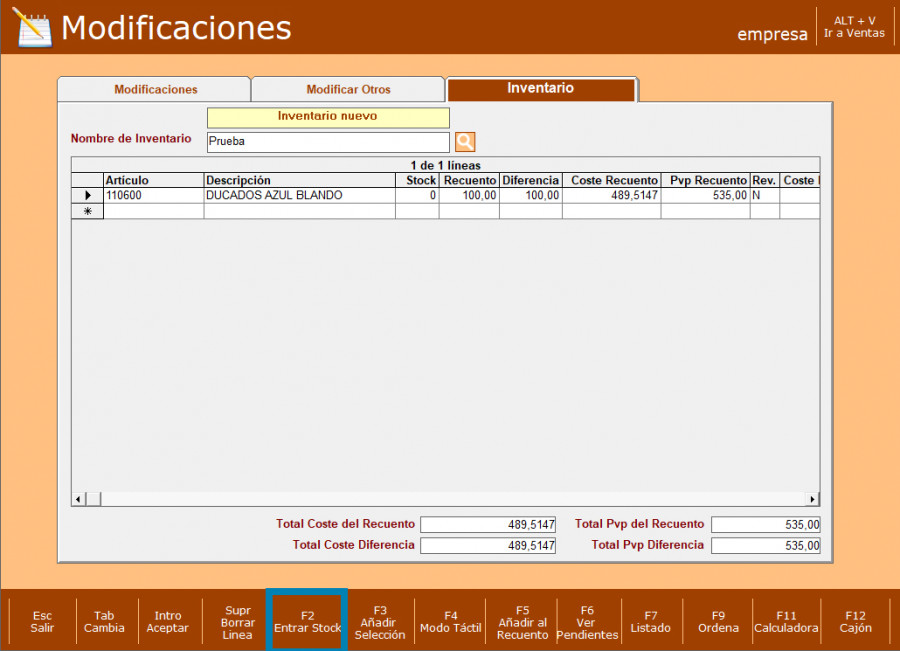This screenshot has width=900, height=651.
Task: Open the Modificar Otros tab
Action: click(348, 90)
